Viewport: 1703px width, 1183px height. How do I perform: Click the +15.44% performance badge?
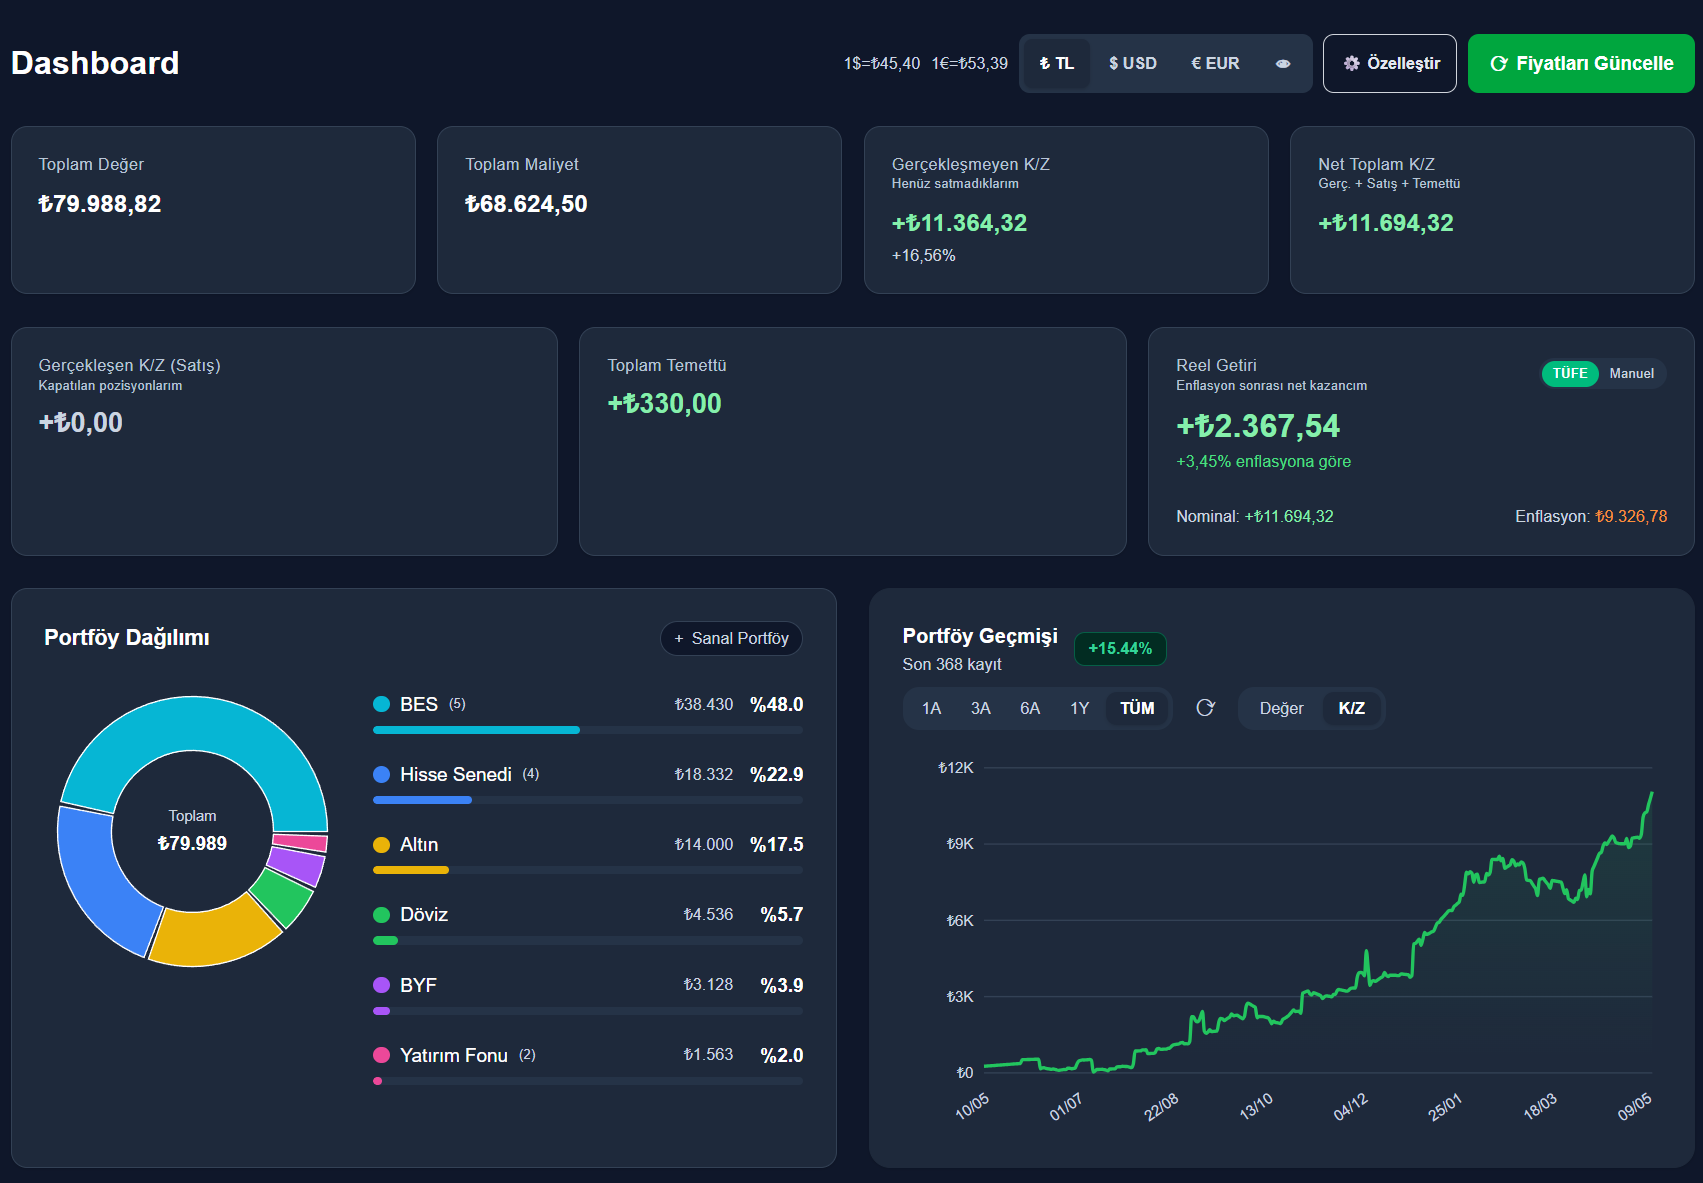1120,648
